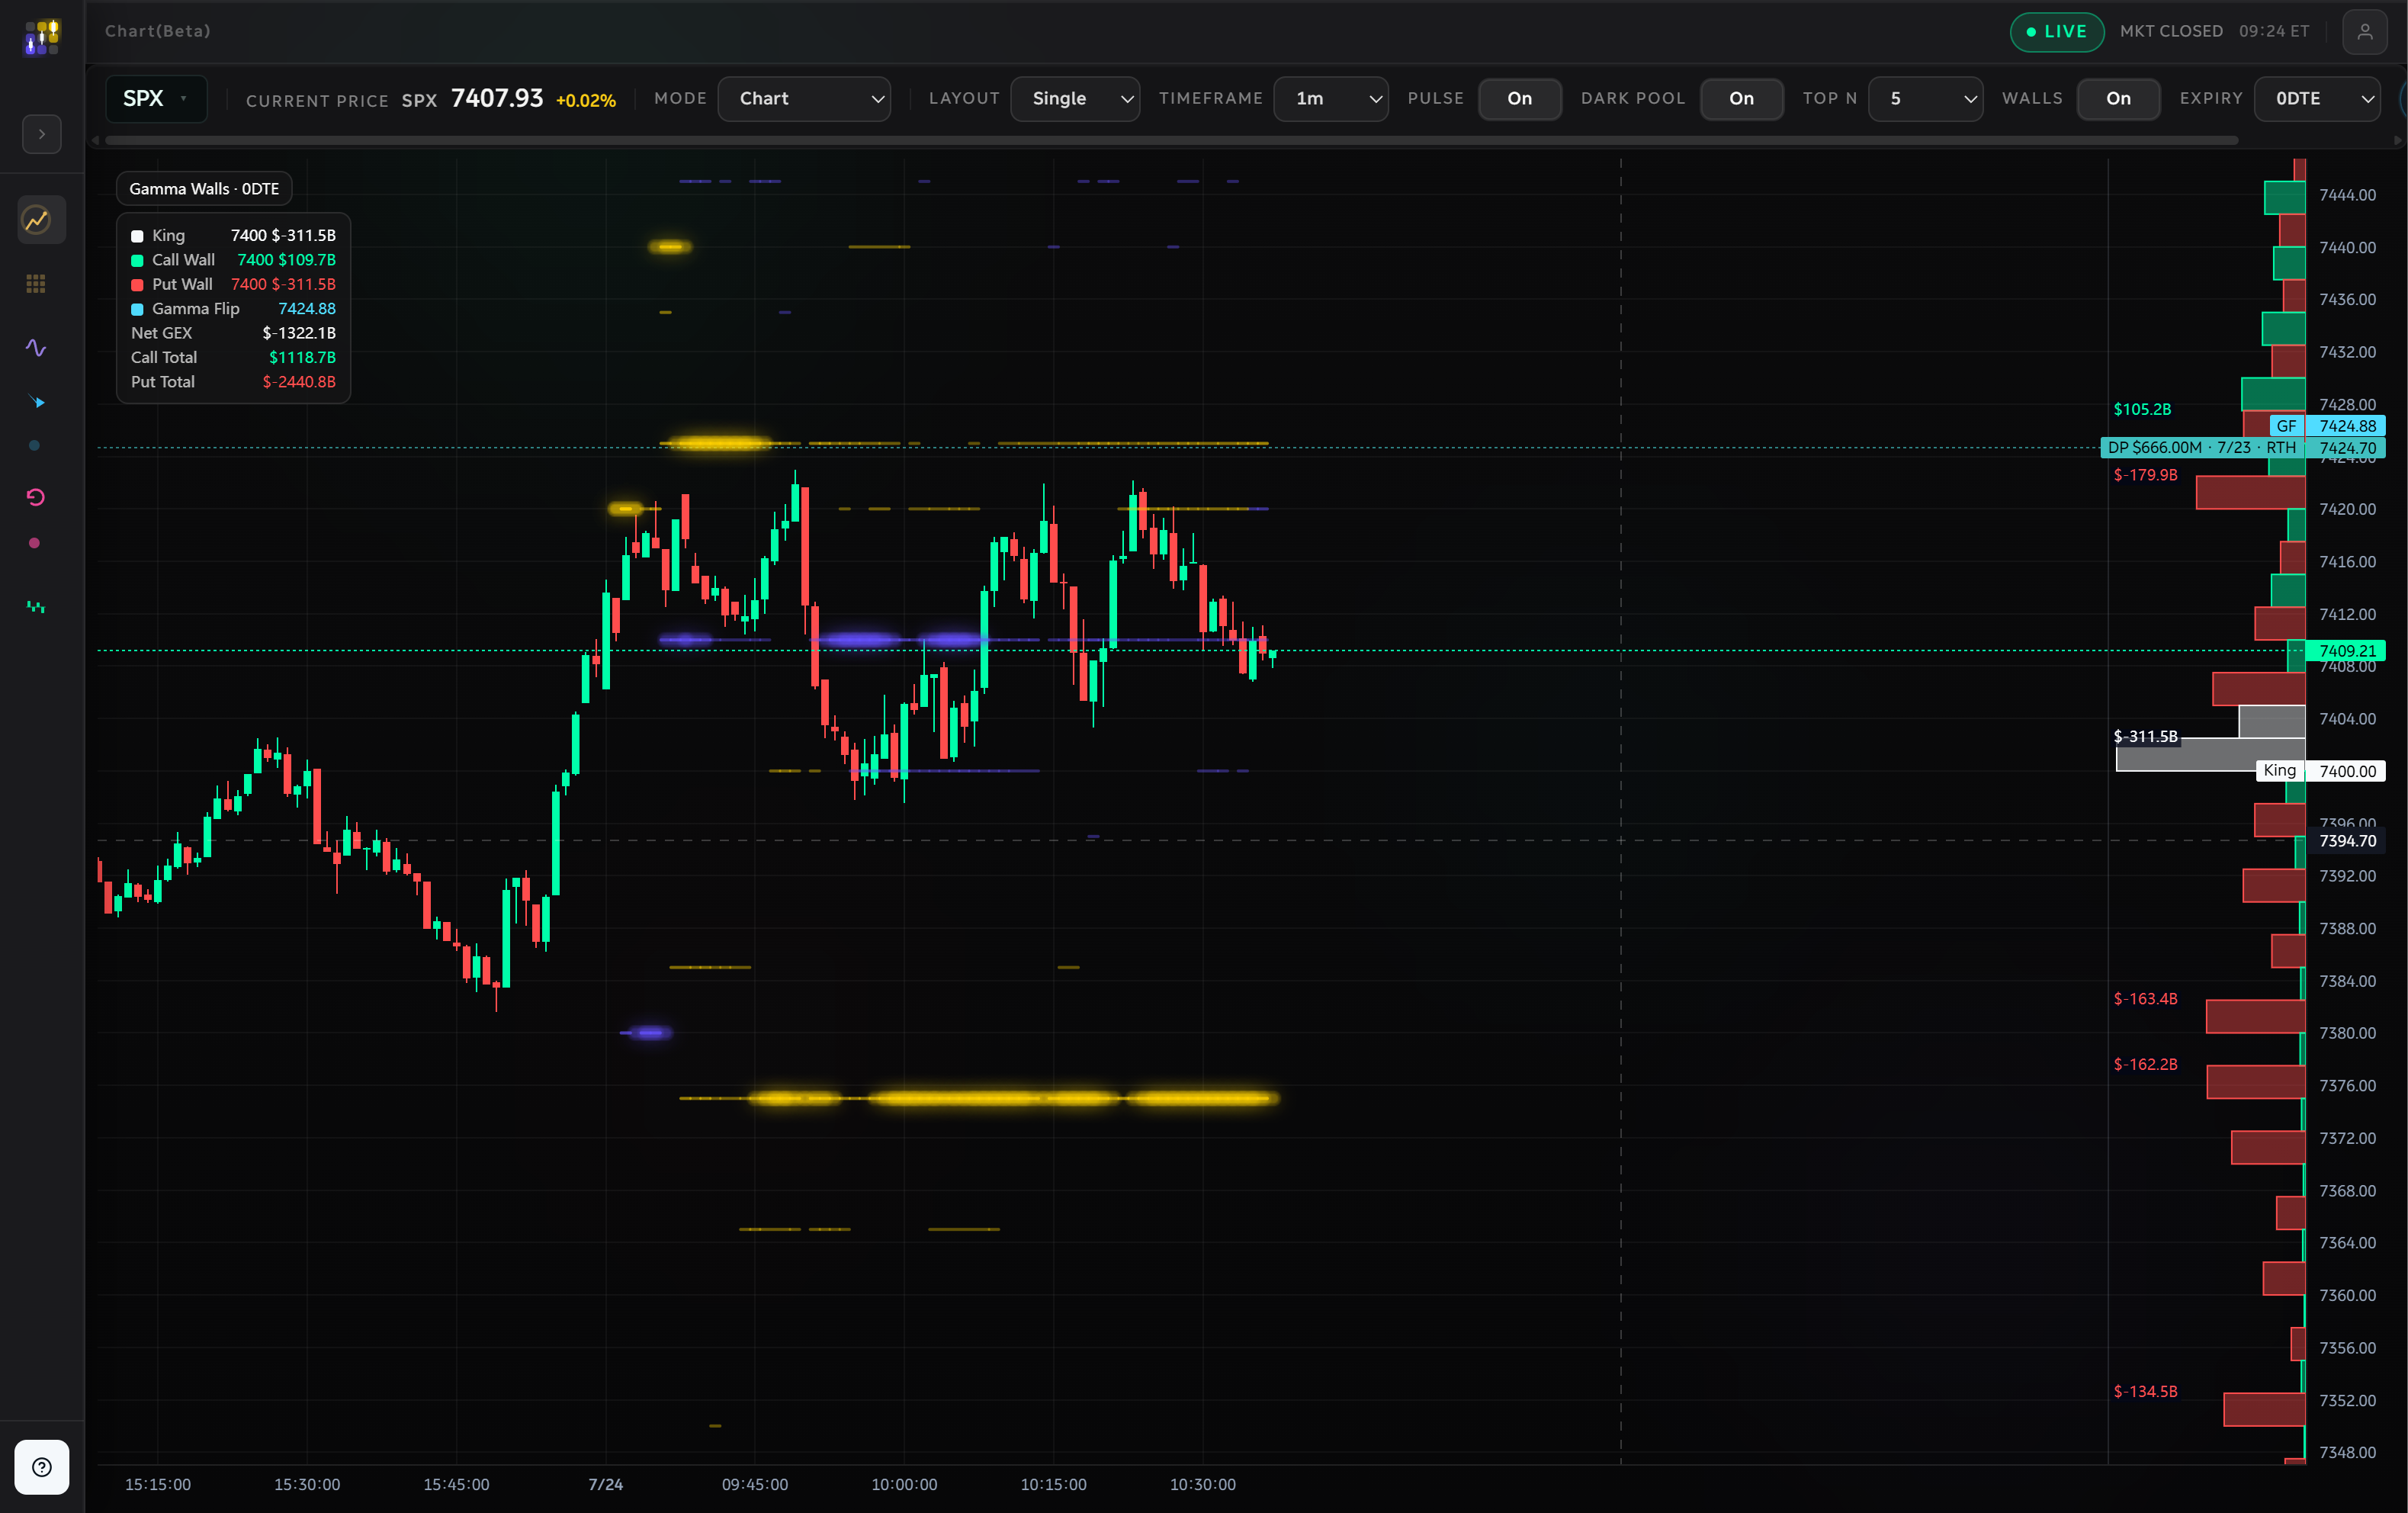Click the Put Wall red legend swatch
This screenshot has width=2408, height=1513.
click(137, 285)
